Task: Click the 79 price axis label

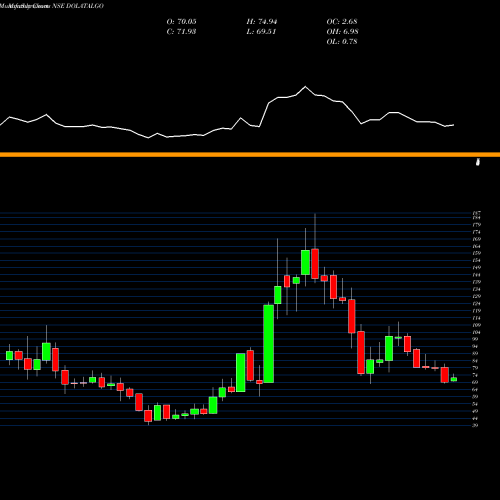Action: [x=476, y=368]
